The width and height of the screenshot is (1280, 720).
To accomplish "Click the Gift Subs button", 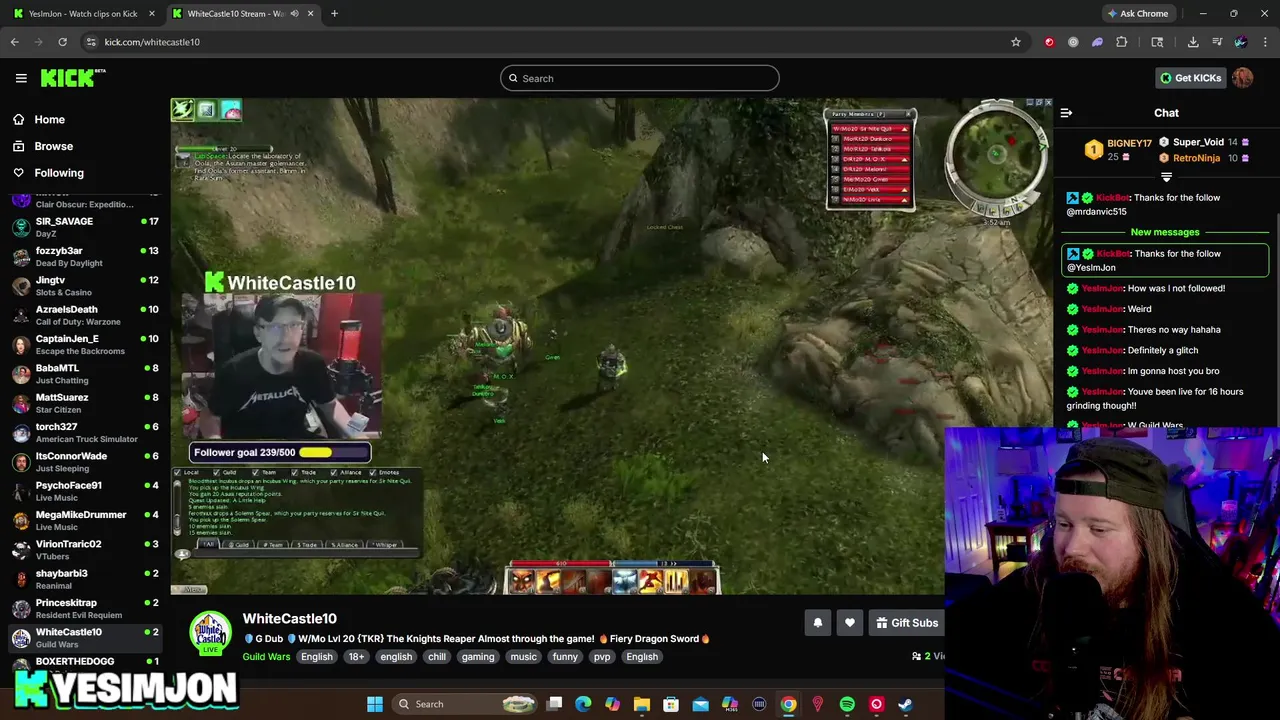I will coord(906,623).
